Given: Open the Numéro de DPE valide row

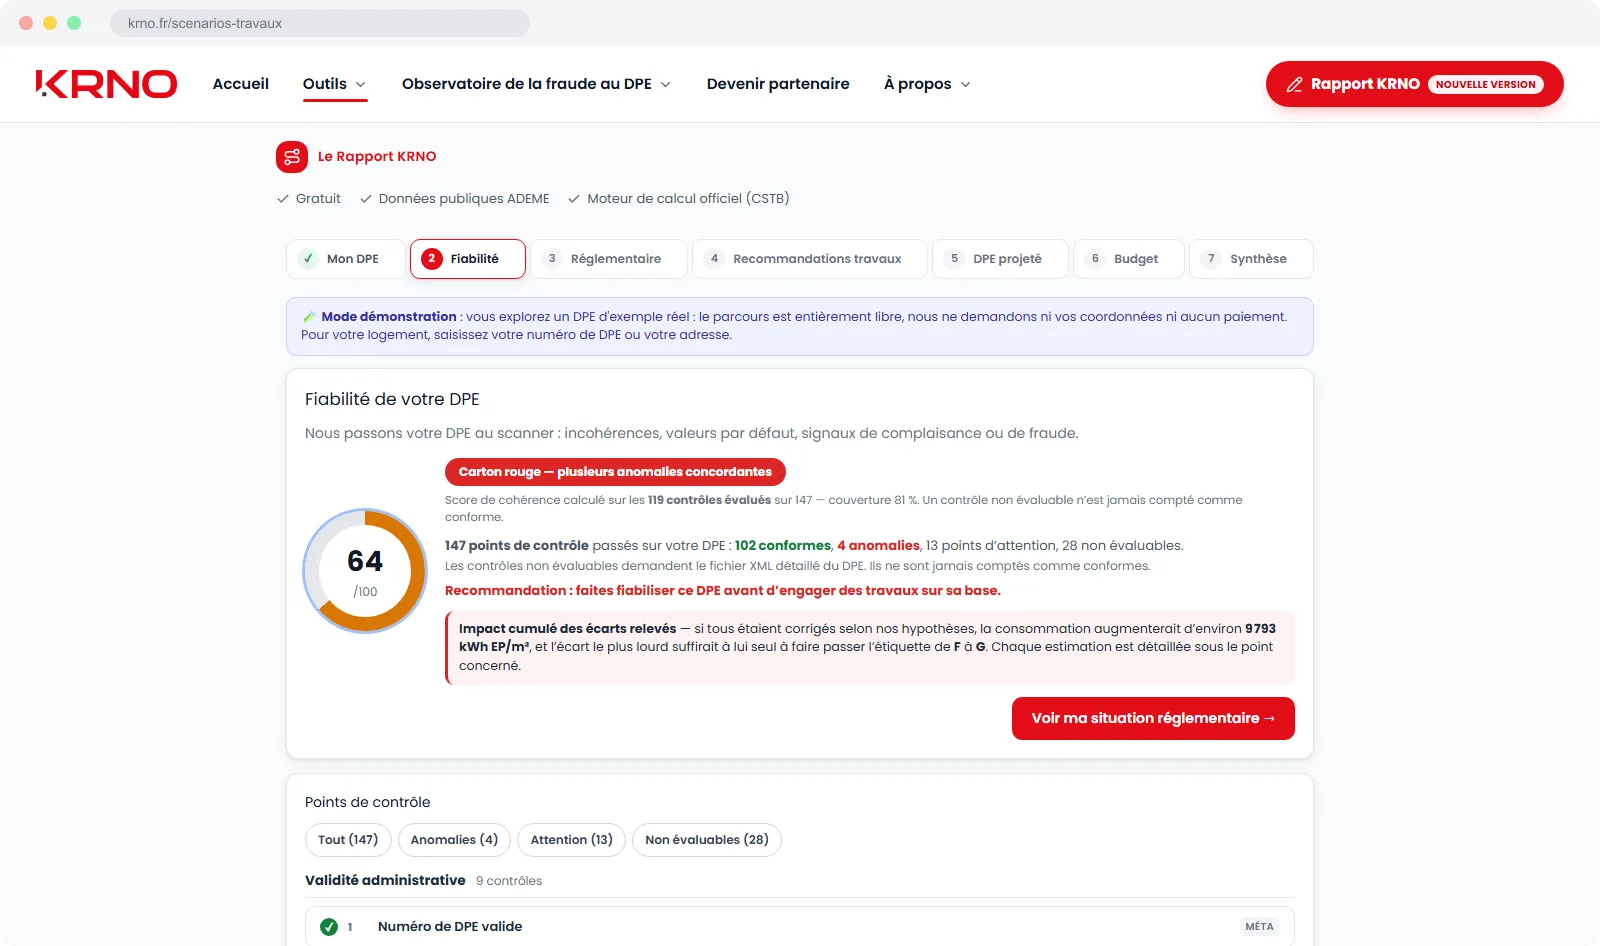Looking at the screenshot, I should point(800,927).
